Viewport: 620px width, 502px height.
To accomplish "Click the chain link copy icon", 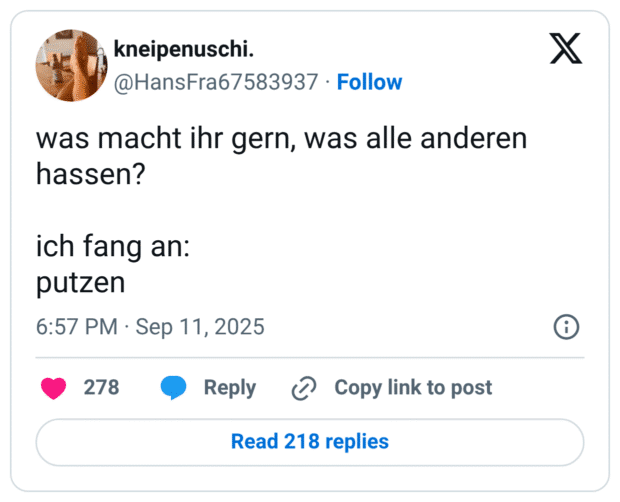I will point(303,388).
